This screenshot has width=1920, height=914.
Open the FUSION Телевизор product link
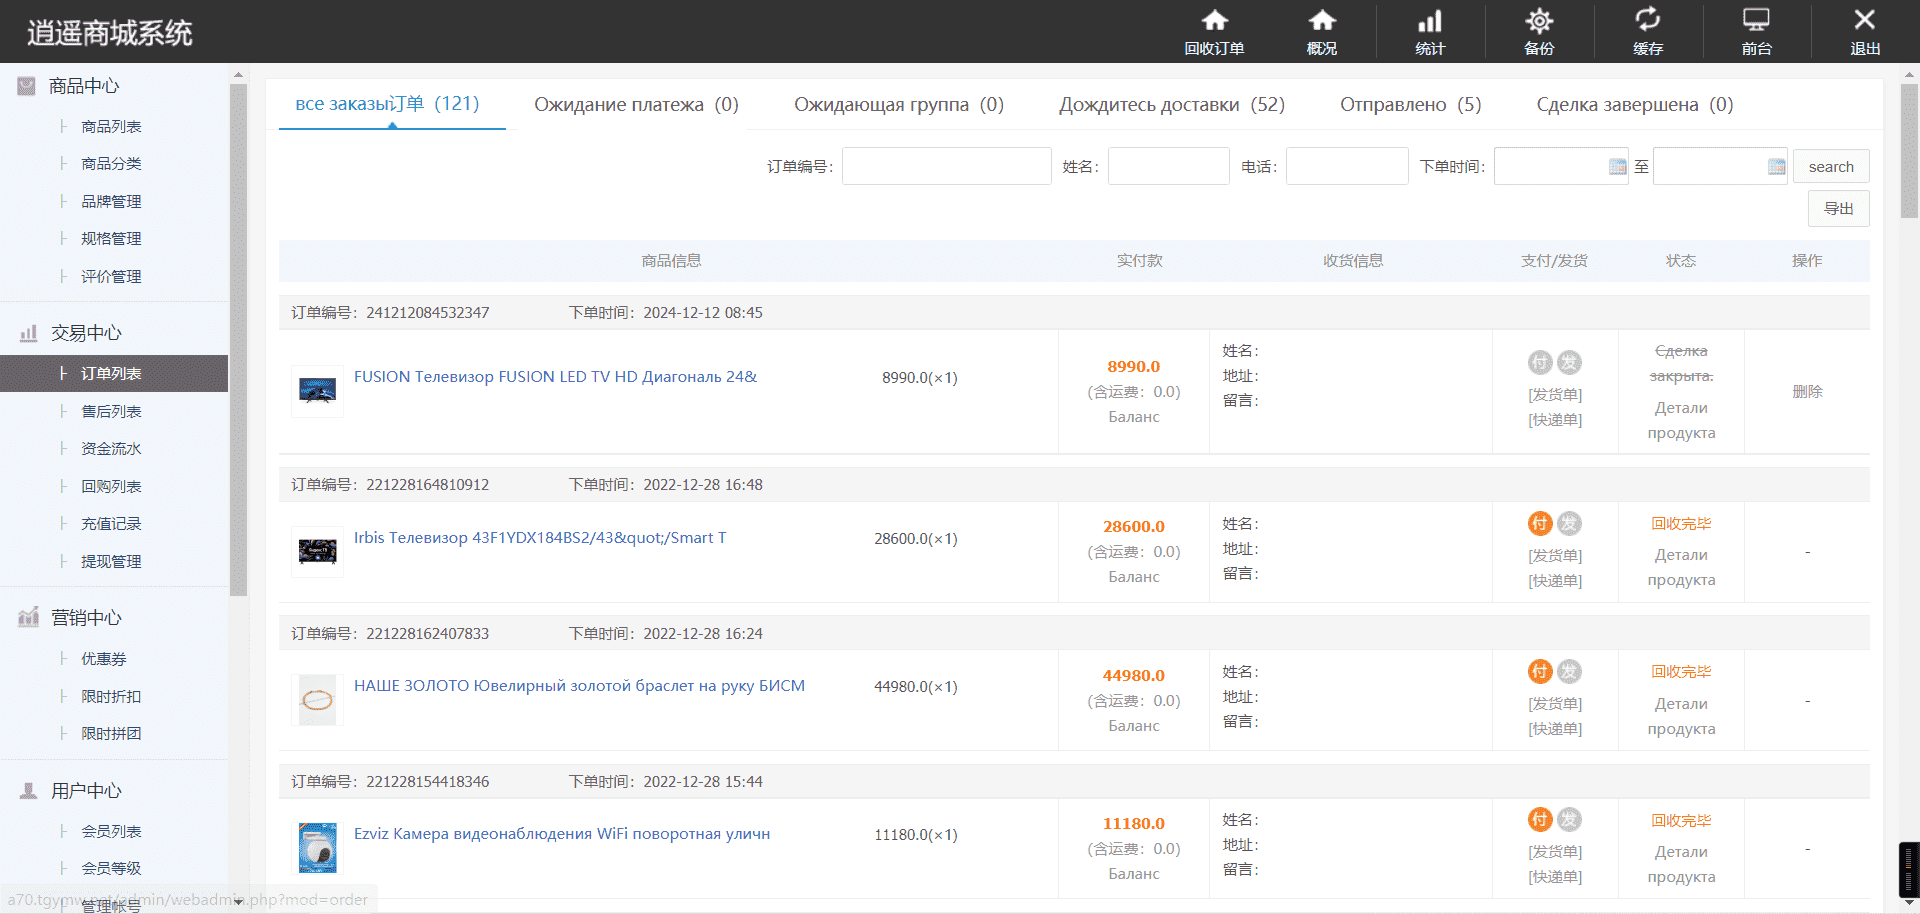click(x=555, y=377)
